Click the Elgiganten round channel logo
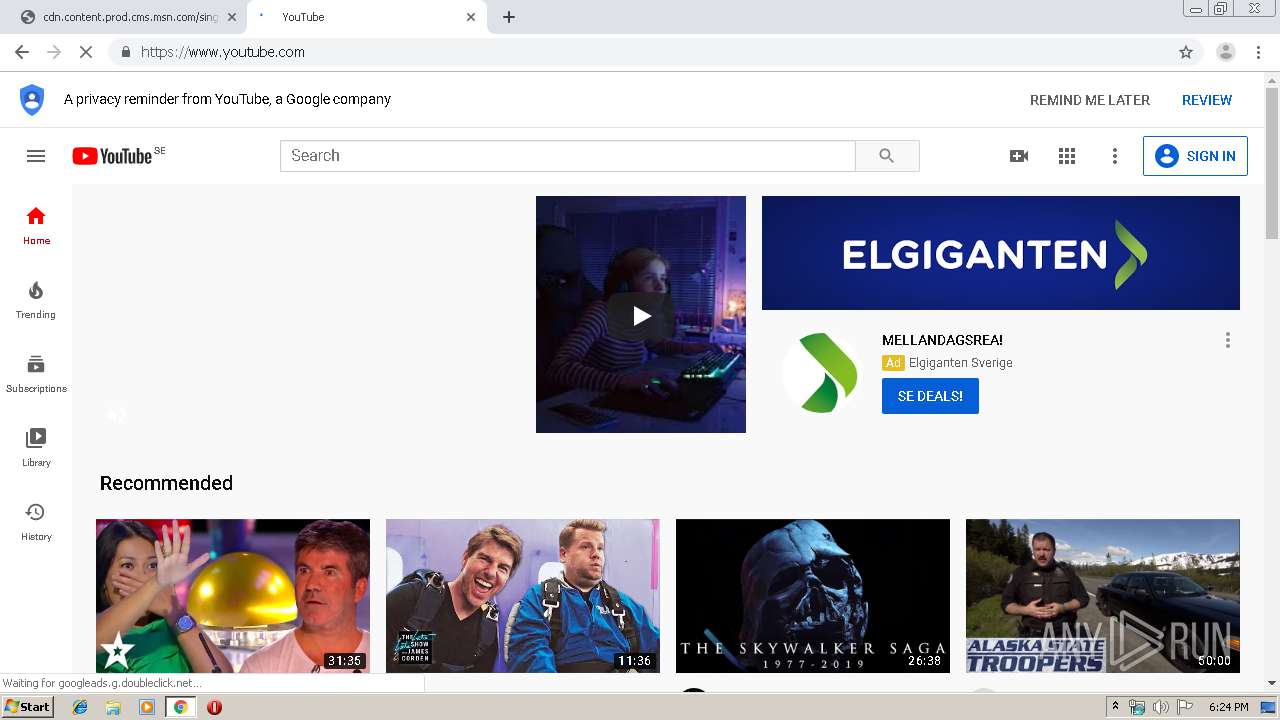 coord(821,372)
